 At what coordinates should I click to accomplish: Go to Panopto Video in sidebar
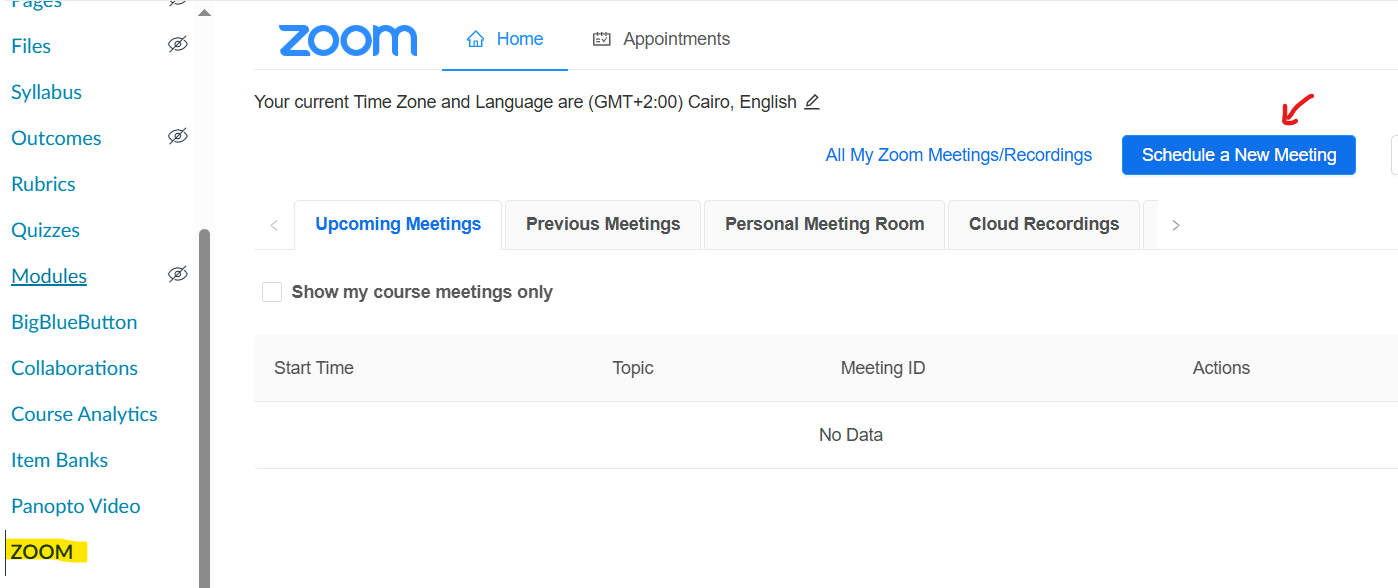coord(76,506)
